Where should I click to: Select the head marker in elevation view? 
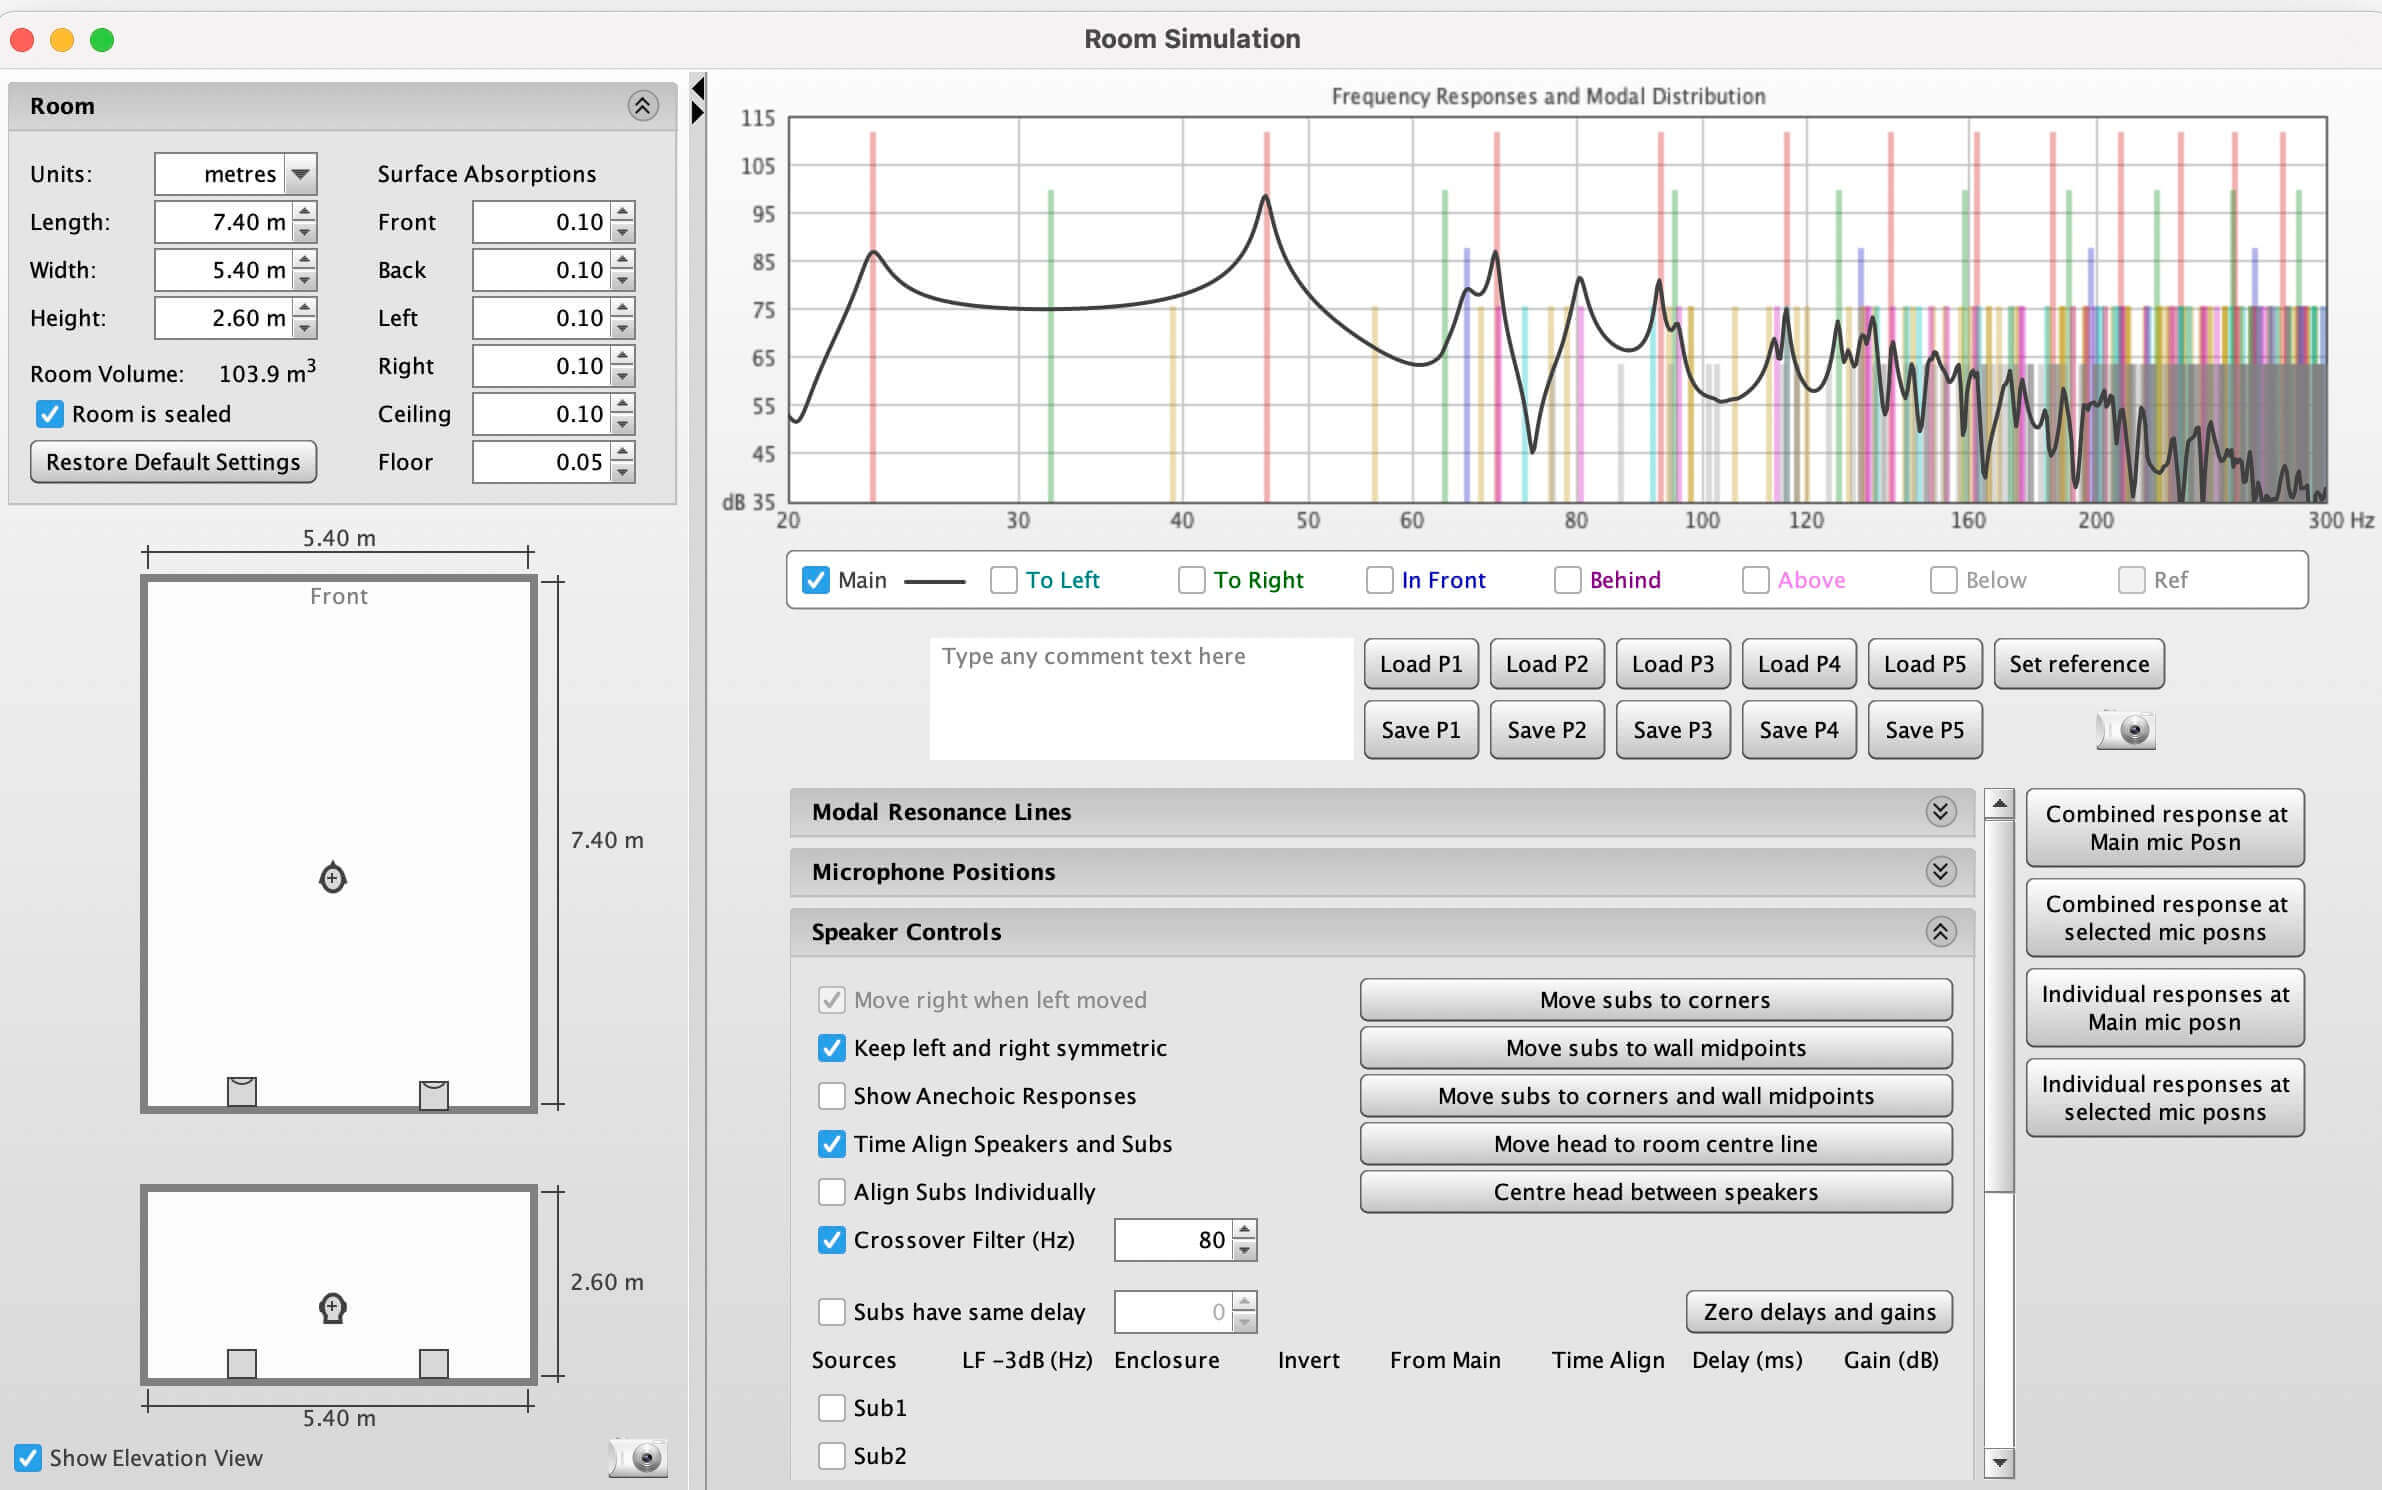[x=333, y=1308]
